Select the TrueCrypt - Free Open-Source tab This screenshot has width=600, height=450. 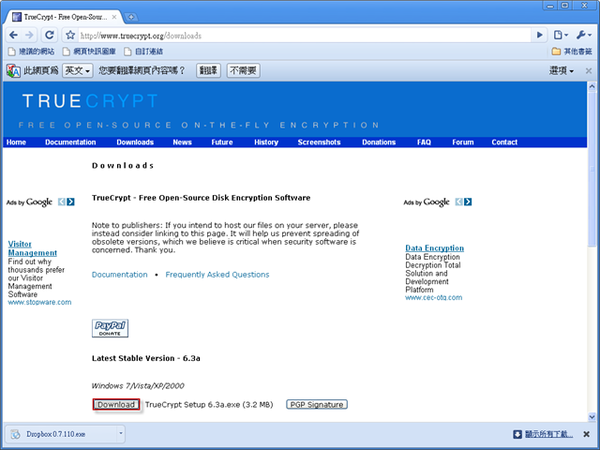point(63,17)
